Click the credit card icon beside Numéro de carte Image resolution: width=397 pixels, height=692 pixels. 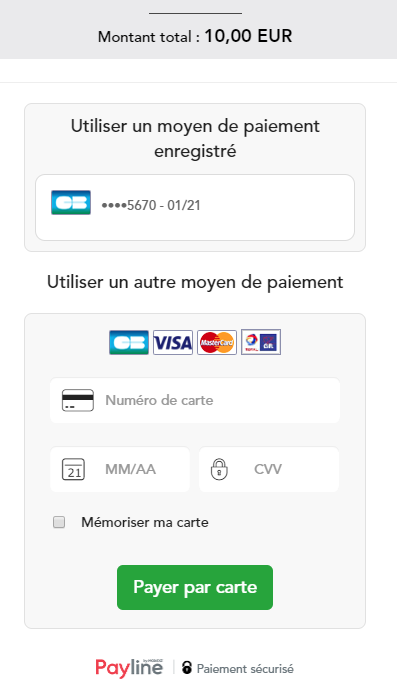[78, 400]
